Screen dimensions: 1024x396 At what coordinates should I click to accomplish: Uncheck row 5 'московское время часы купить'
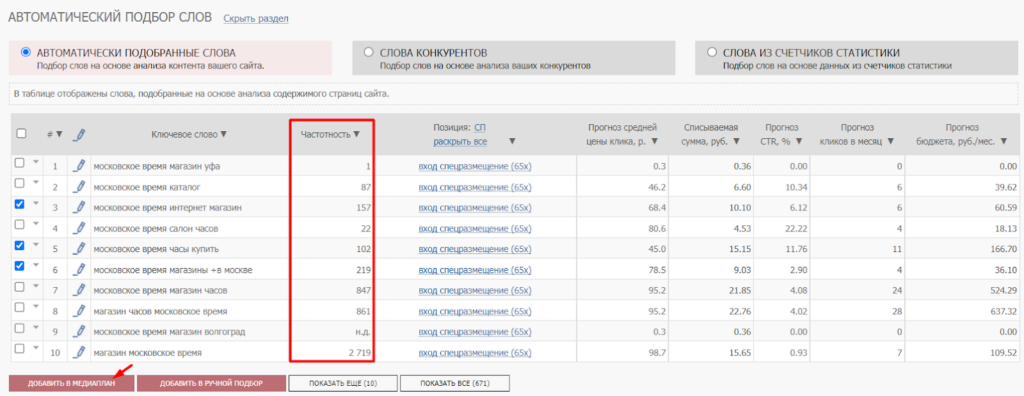tap(20, 246)
